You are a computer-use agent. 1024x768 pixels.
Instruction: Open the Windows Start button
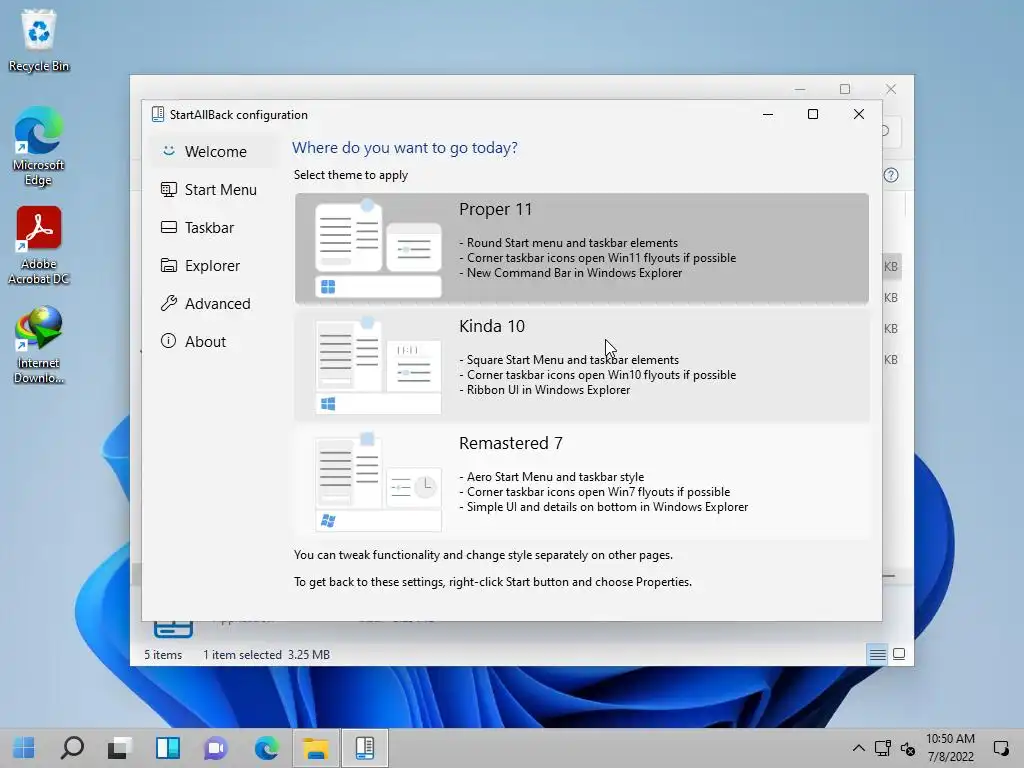point(24,748)
